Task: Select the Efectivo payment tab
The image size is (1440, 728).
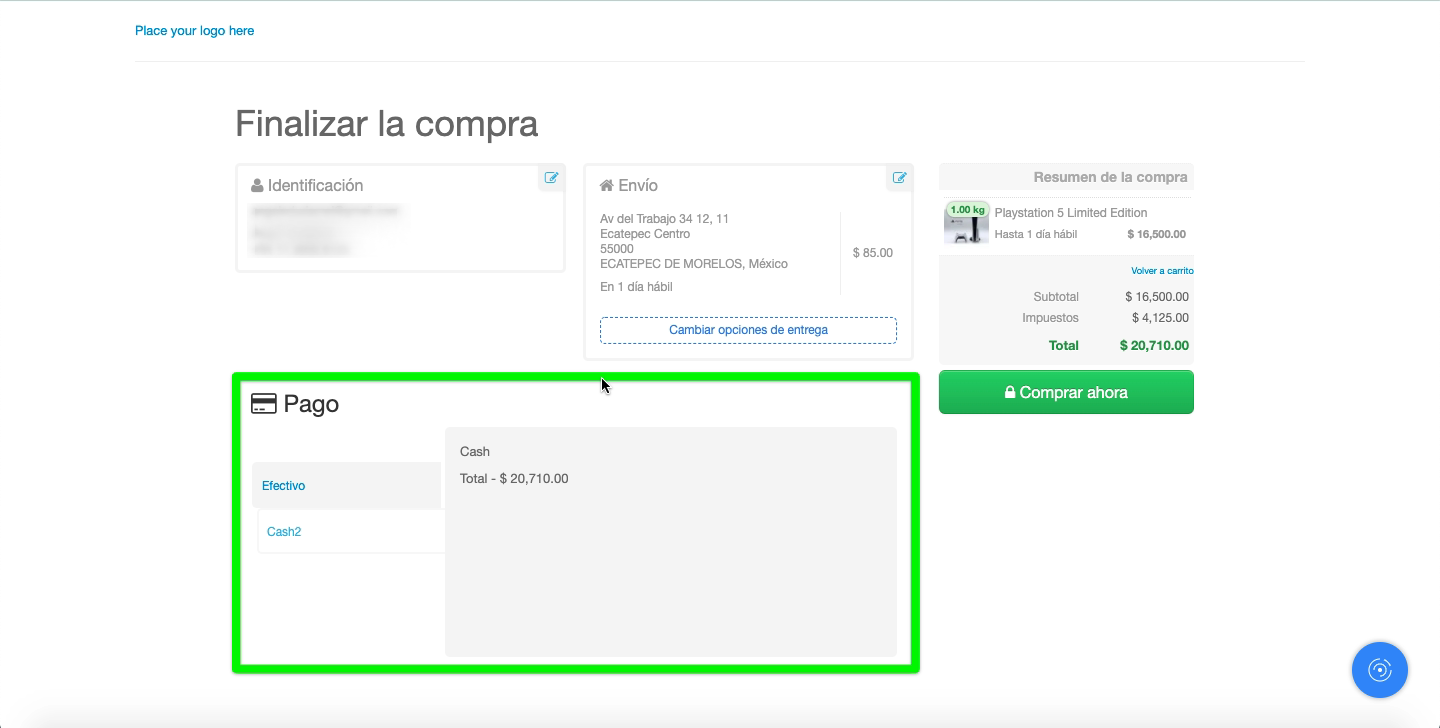Action: [x=346, y=485]
